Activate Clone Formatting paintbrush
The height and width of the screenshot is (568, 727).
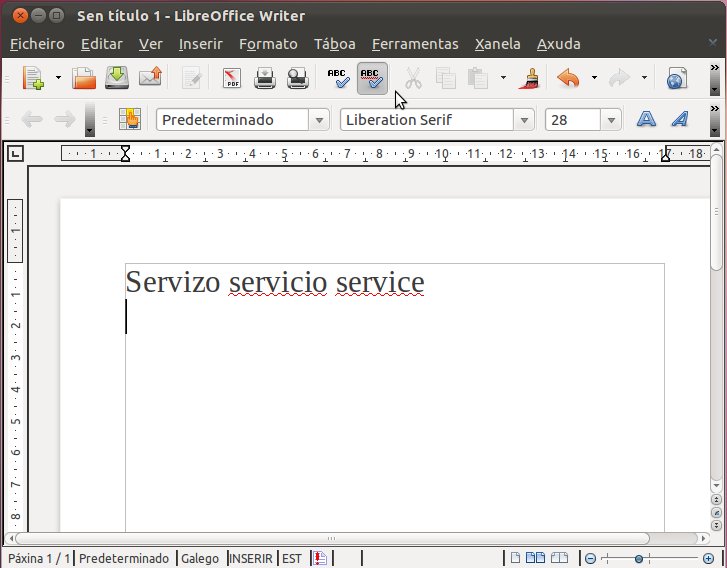(529, 78)
